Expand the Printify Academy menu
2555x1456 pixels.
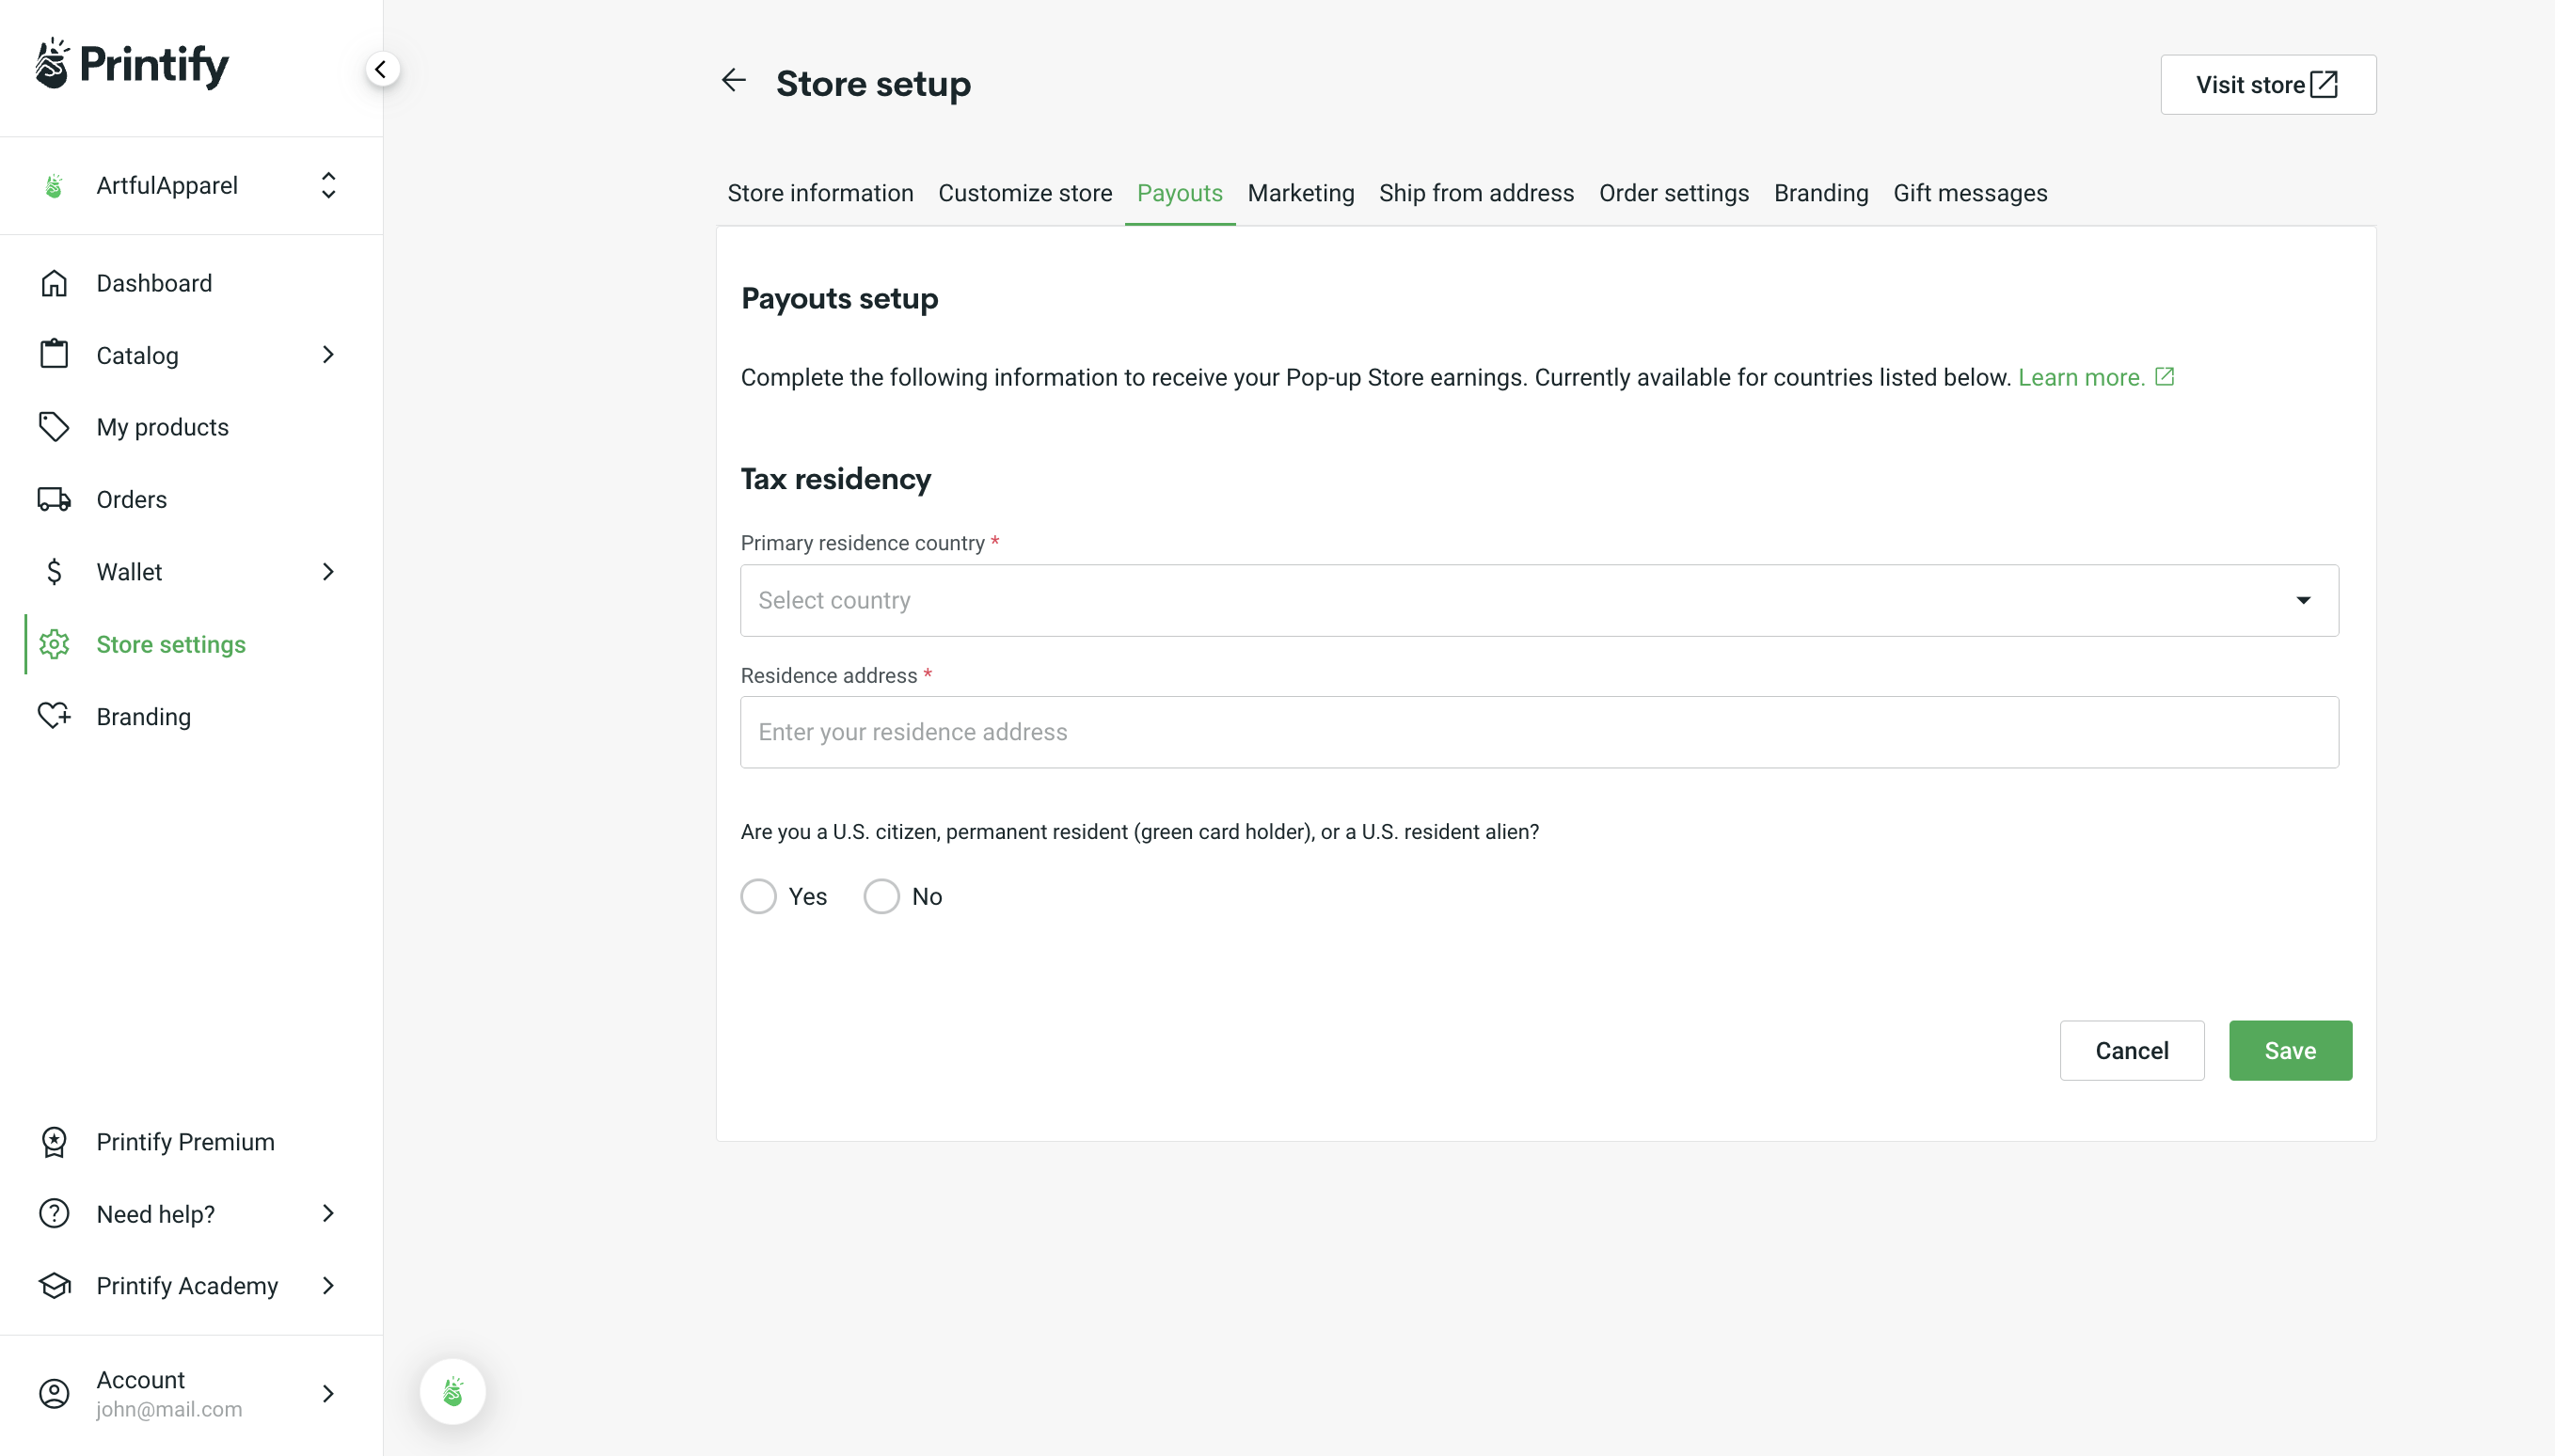pos(328,1285)
